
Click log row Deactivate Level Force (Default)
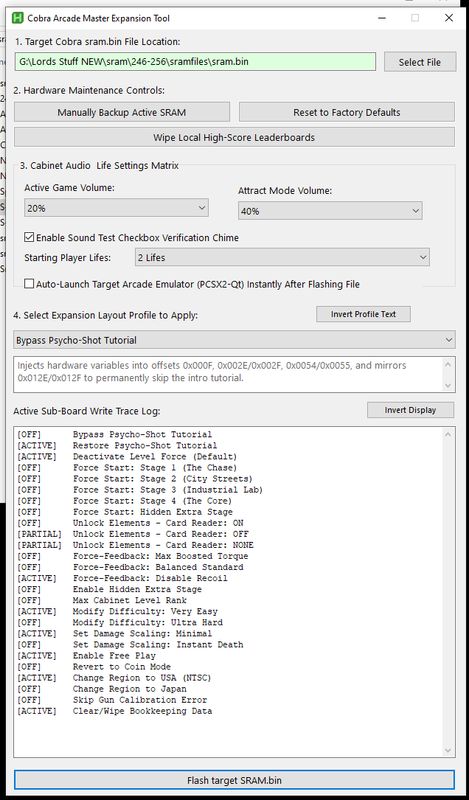click(127, 457)
